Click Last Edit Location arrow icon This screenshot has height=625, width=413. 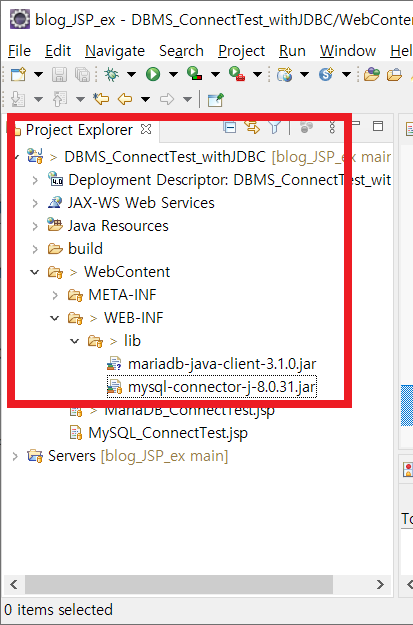(101, 99)
